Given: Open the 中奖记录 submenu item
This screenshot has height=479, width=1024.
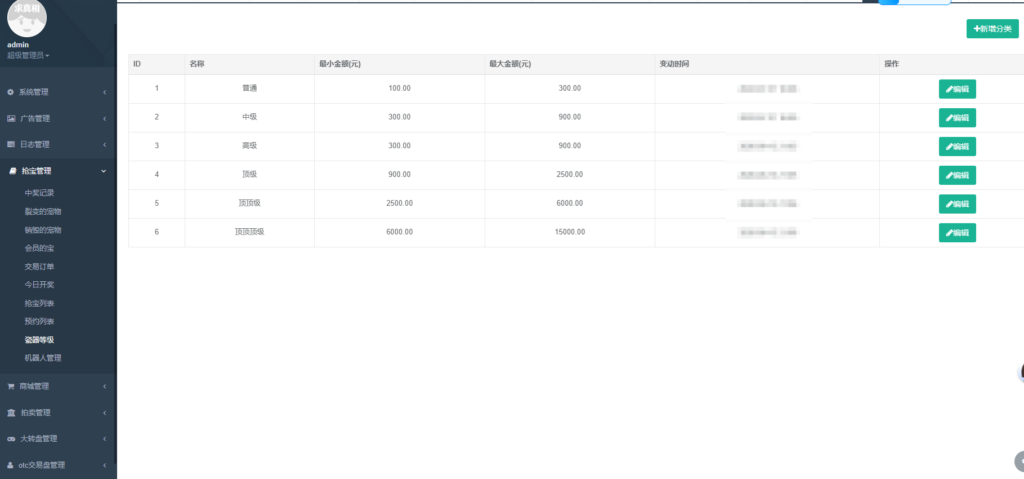Looking at the screenshot, I should pos(39,193).
